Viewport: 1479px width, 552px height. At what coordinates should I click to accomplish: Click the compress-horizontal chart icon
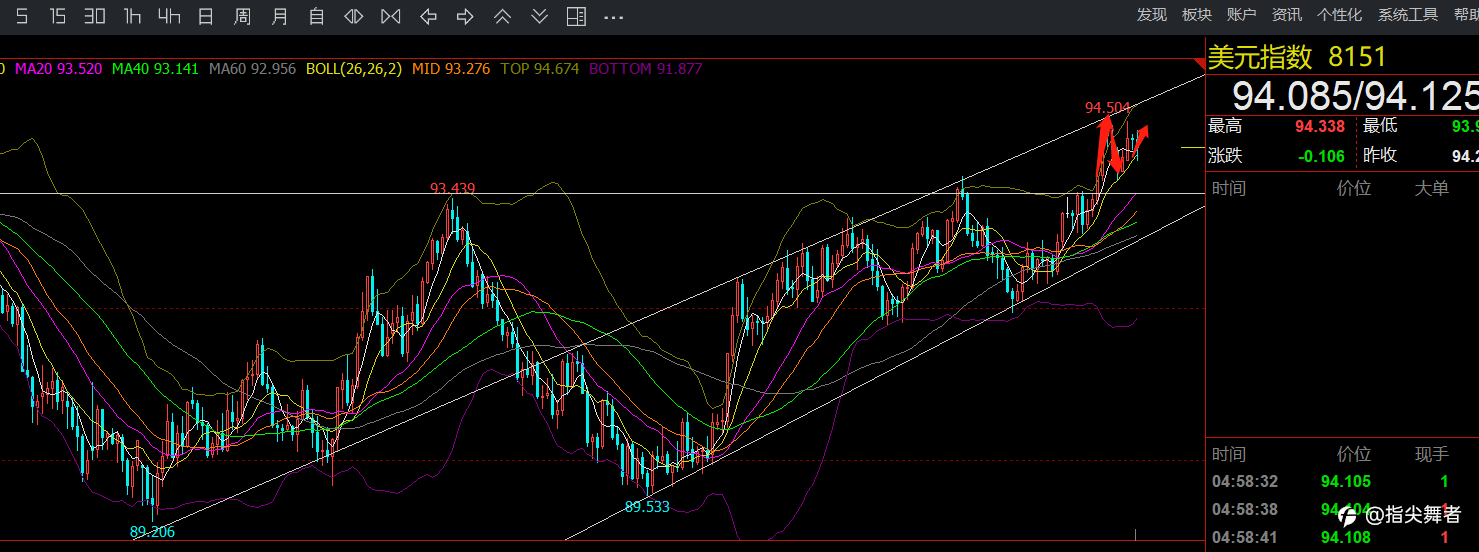tap(391, 16)
